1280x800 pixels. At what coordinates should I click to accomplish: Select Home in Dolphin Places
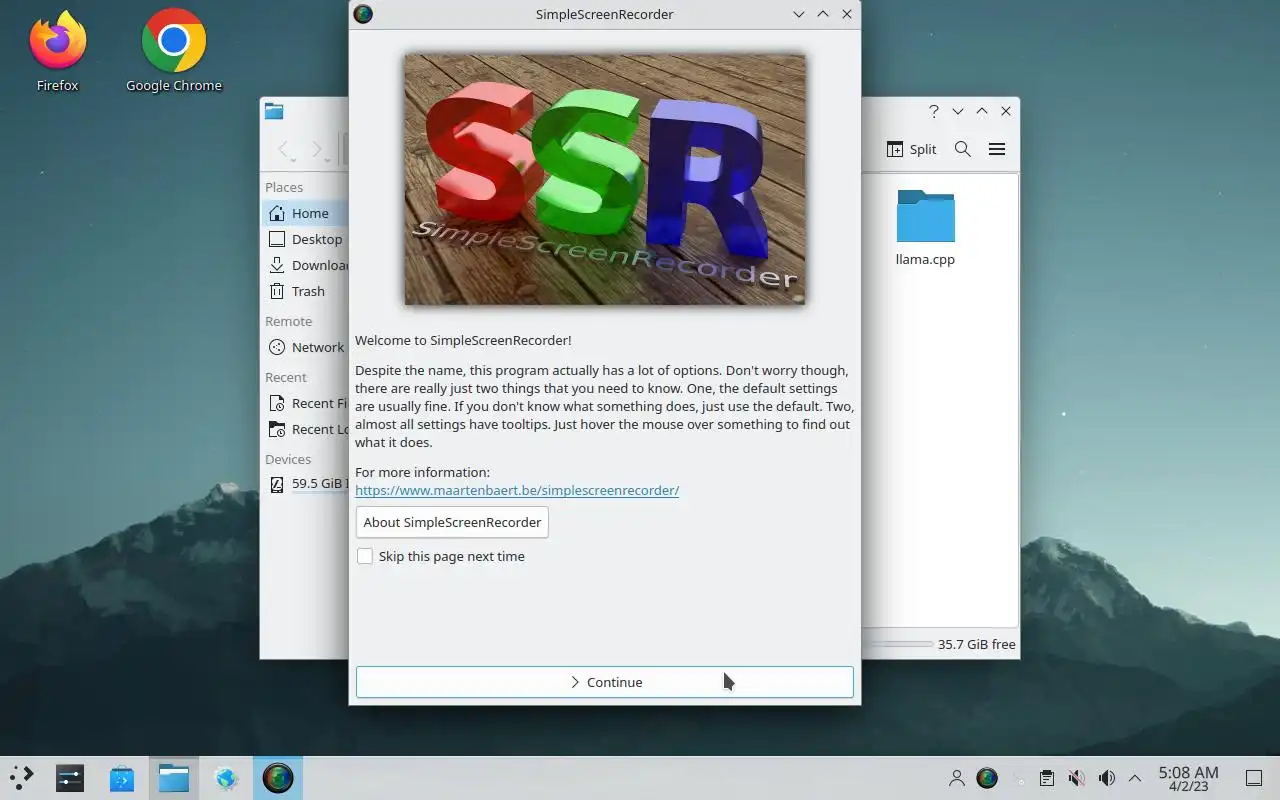tap(305, 213)
